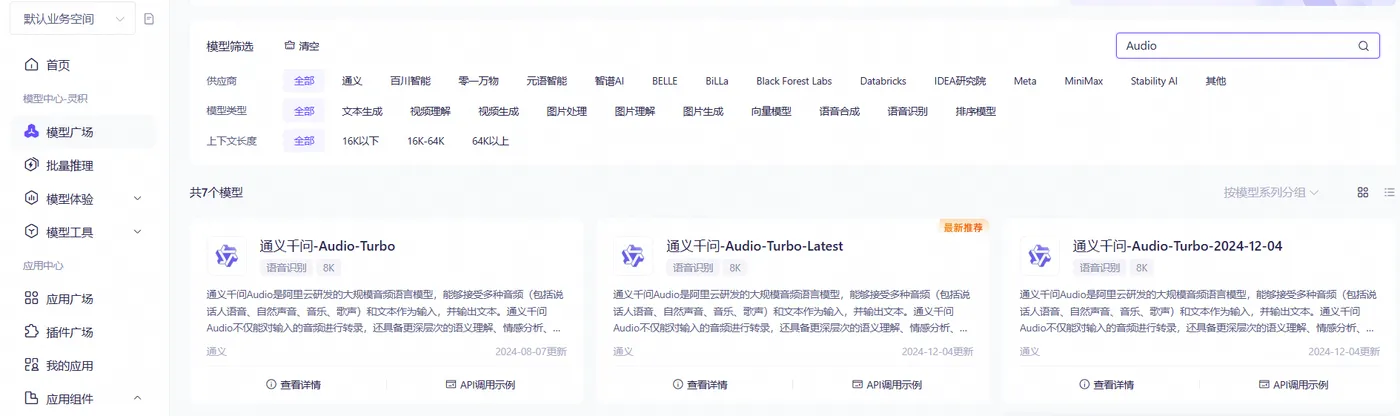This screenshot has height=416, width=1400.
Task: Filter provider by 智谱AI
Action: point(609,81)
